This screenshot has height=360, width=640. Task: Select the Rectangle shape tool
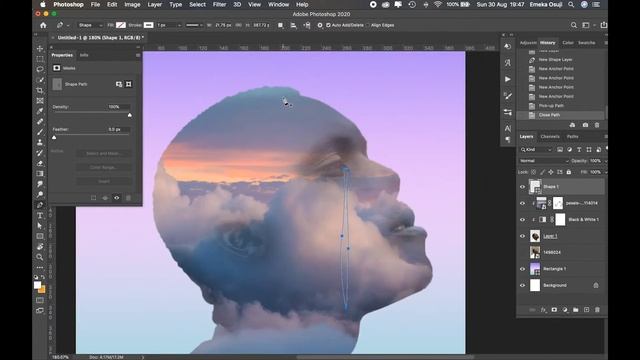(40, 236)
